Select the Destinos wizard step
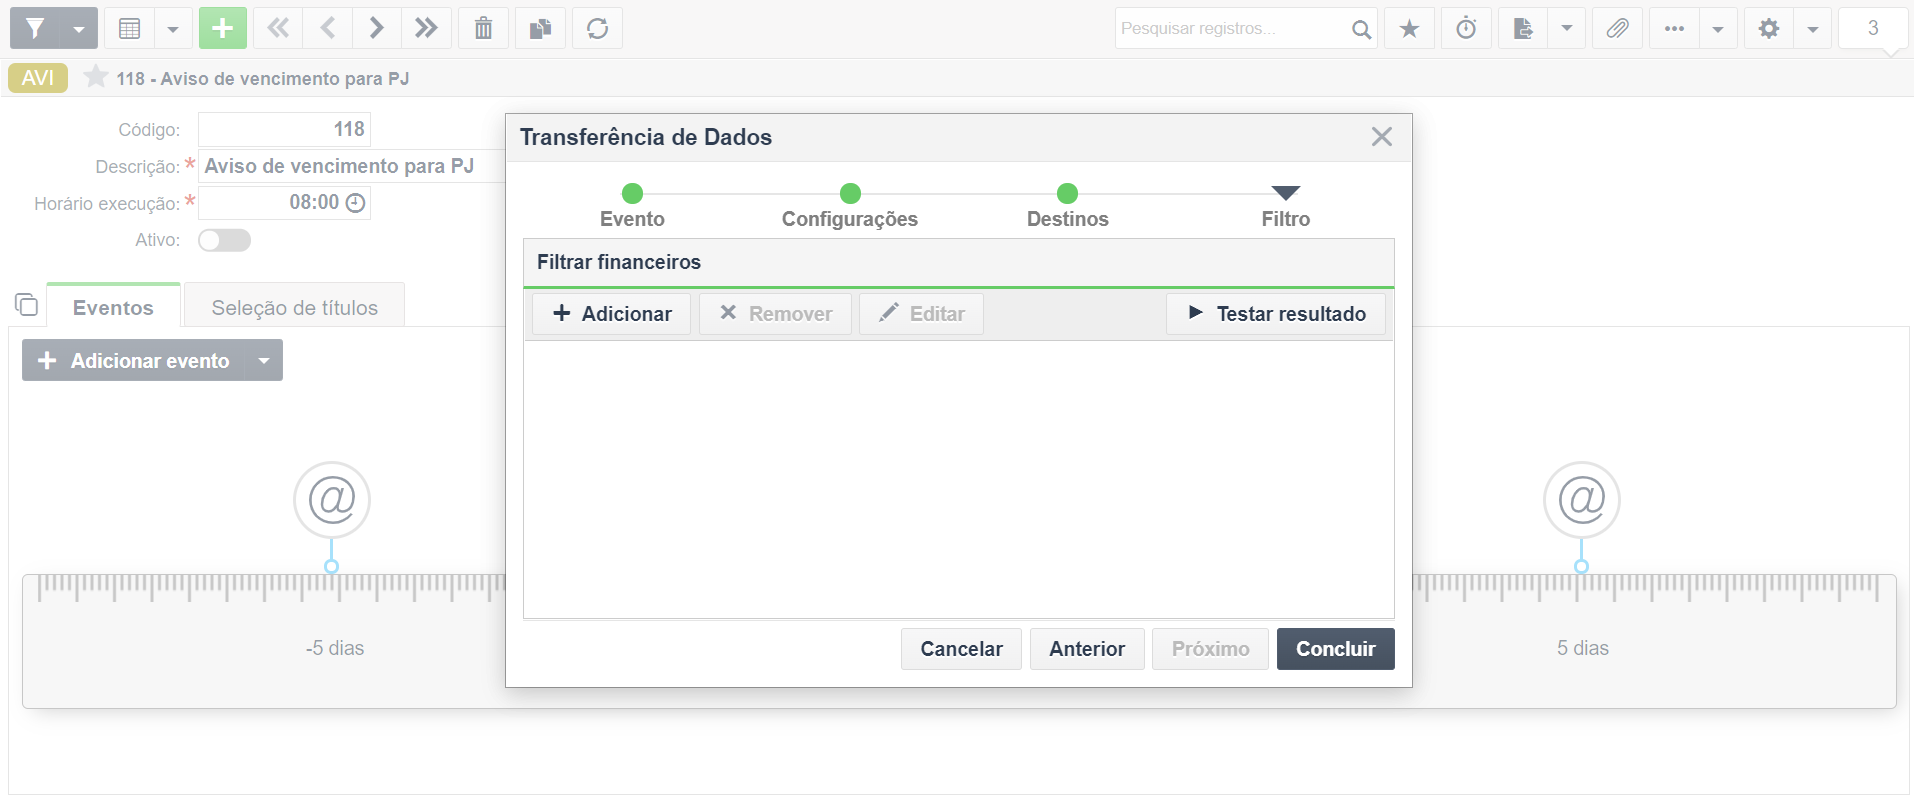 coord(1067,206)
